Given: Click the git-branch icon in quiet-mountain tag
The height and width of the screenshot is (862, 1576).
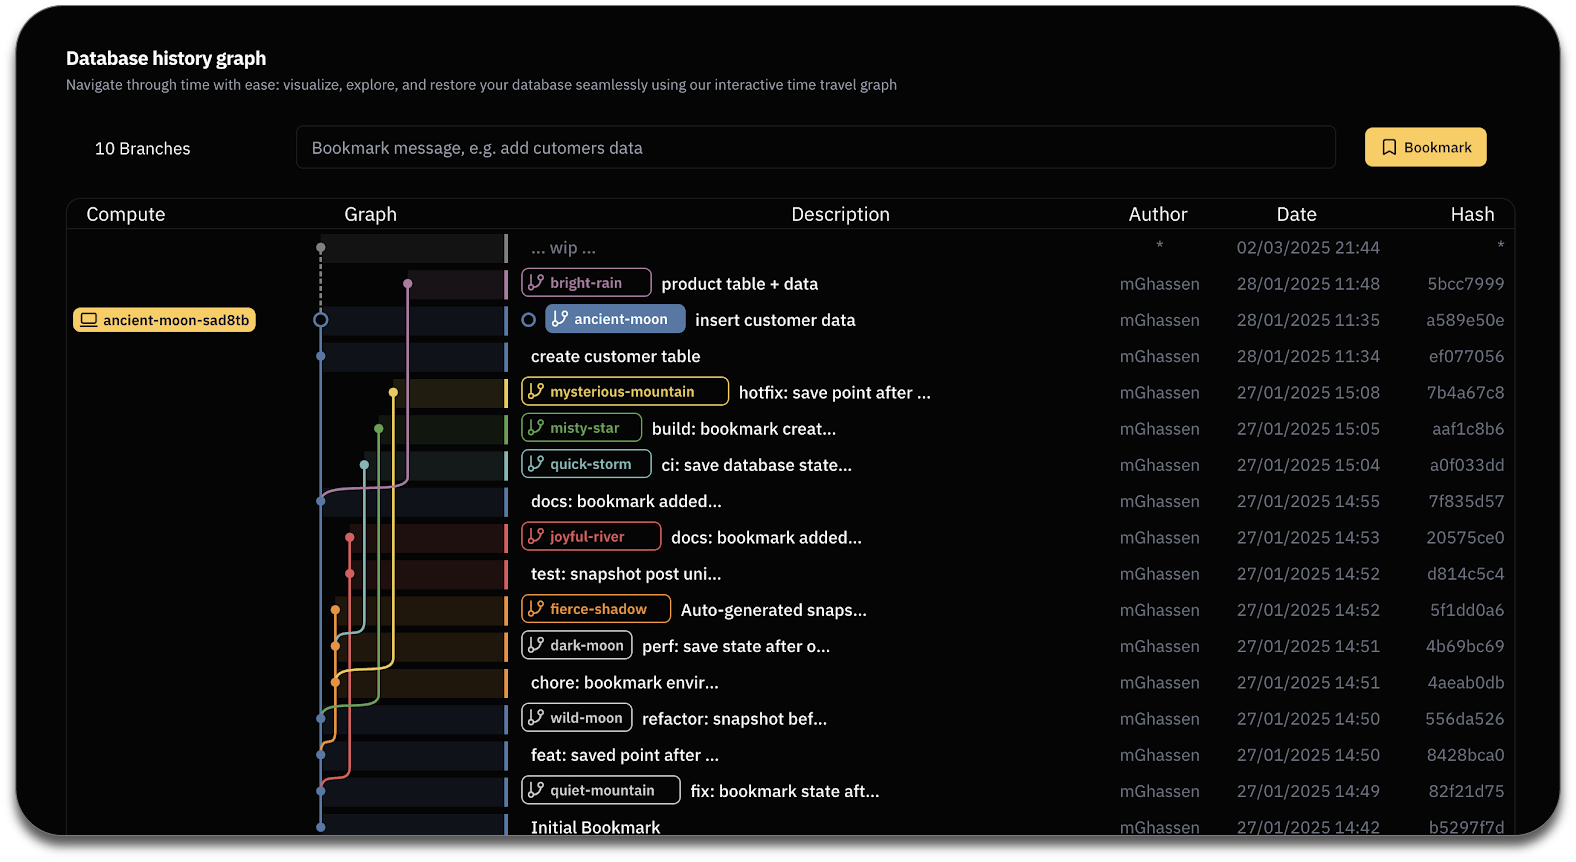Looking at the screenshot, I should [x=536, y=790].
